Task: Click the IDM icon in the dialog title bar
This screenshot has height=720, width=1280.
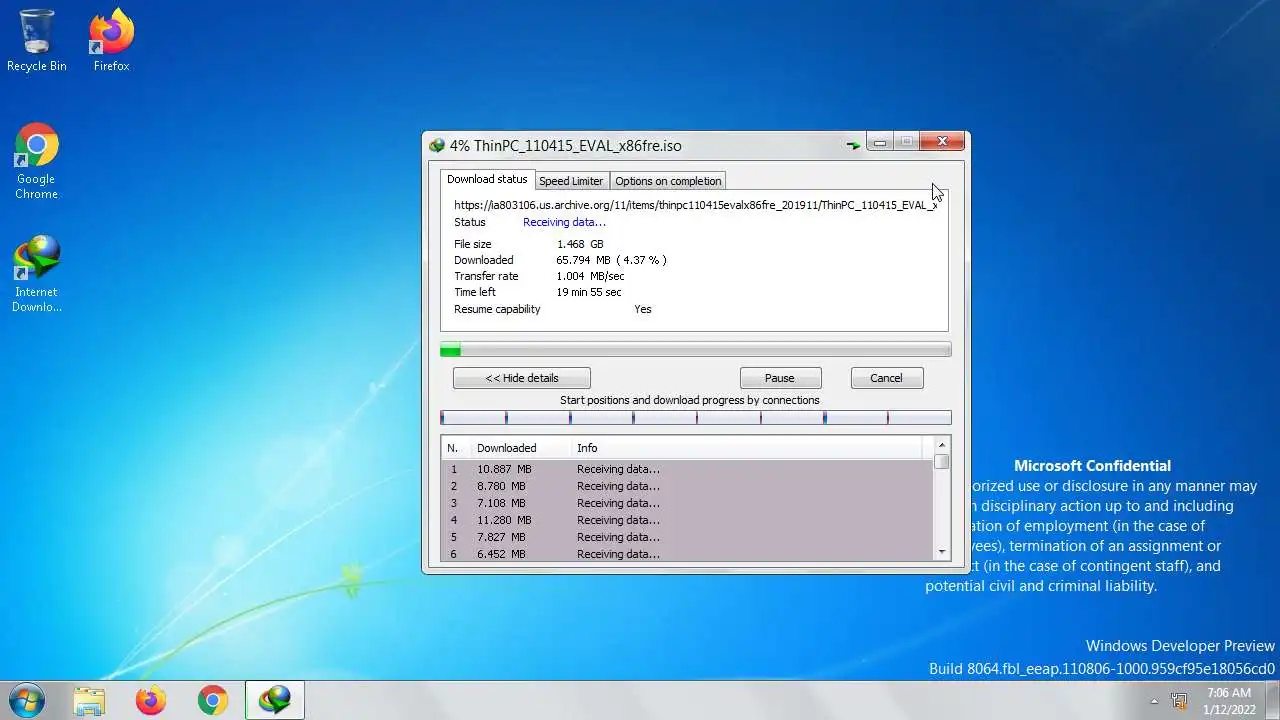Action: coord(437,145)
